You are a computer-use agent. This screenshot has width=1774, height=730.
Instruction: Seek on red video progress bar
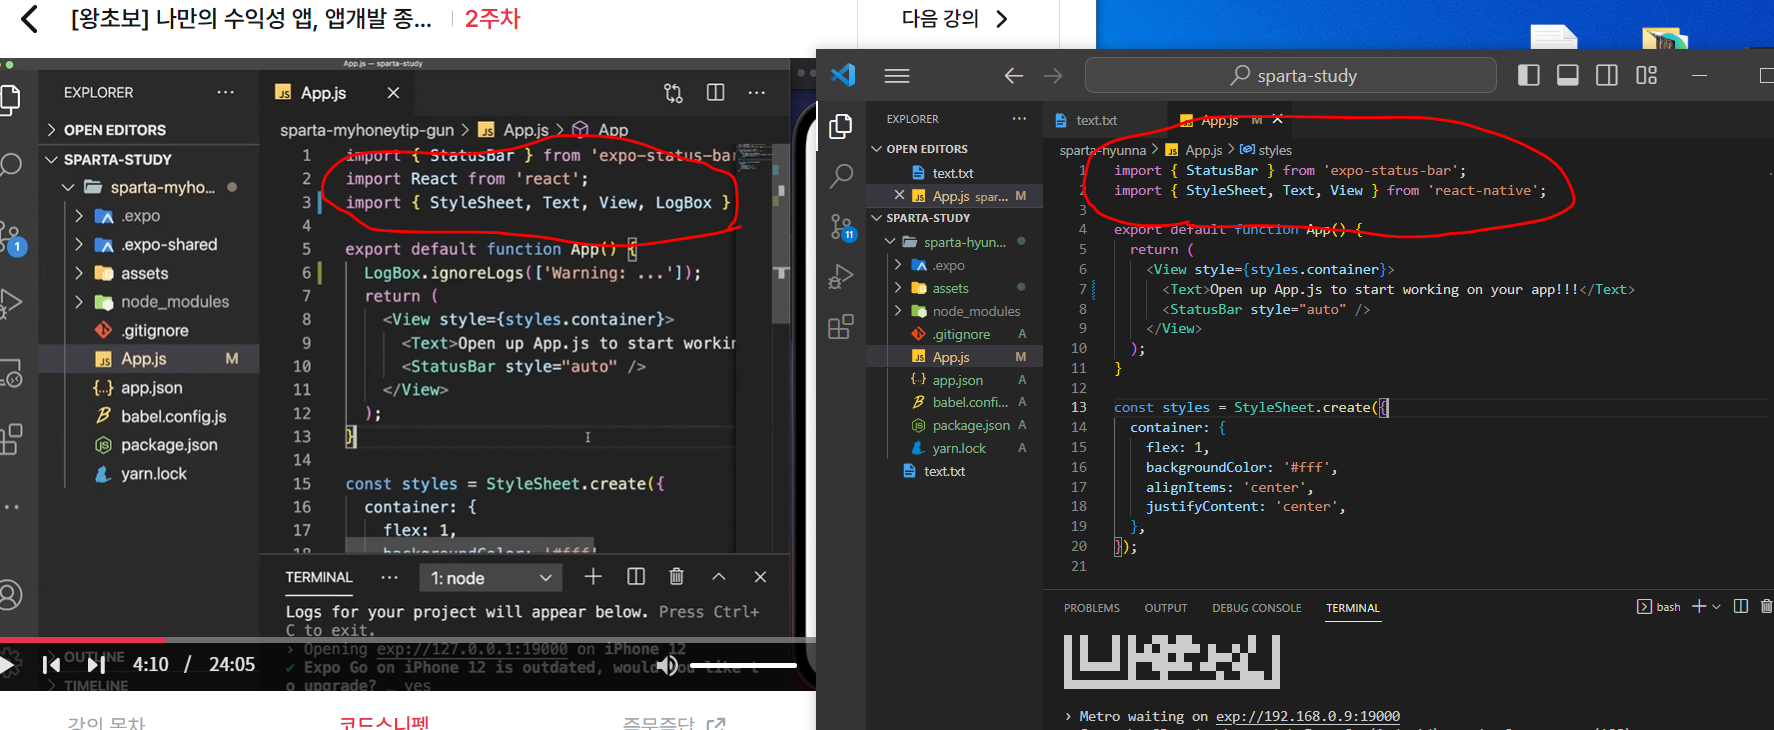(x=408, y=639)
